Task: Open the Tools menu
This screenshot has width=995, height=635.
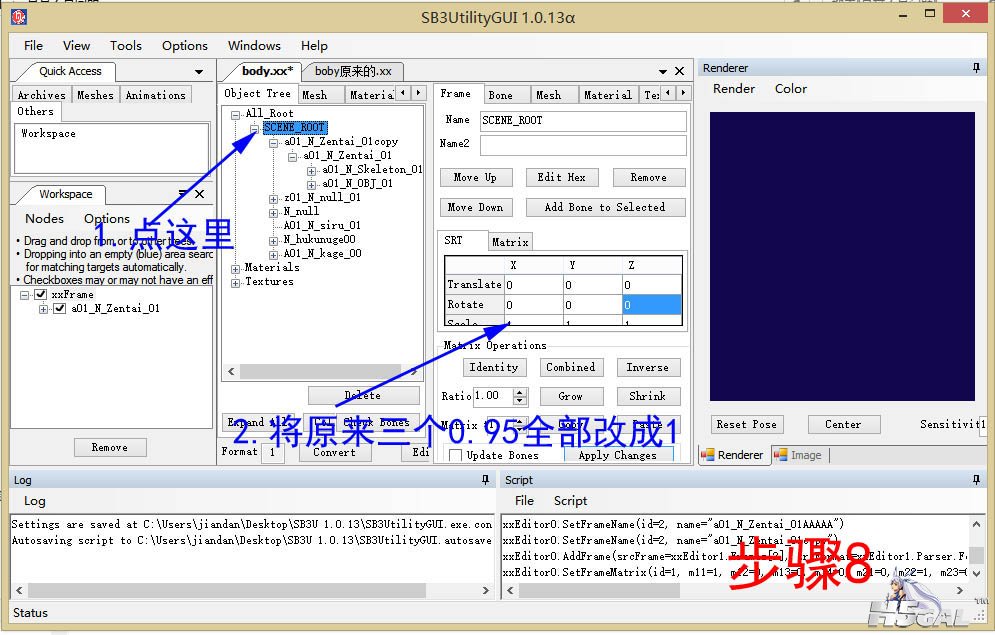Action: click(126, 46)
